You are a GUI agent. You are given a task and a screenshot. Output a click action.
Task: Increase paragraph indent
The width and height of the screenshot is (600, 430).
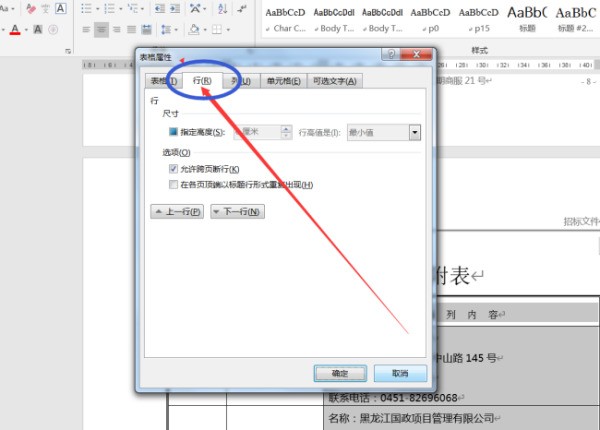175,8
